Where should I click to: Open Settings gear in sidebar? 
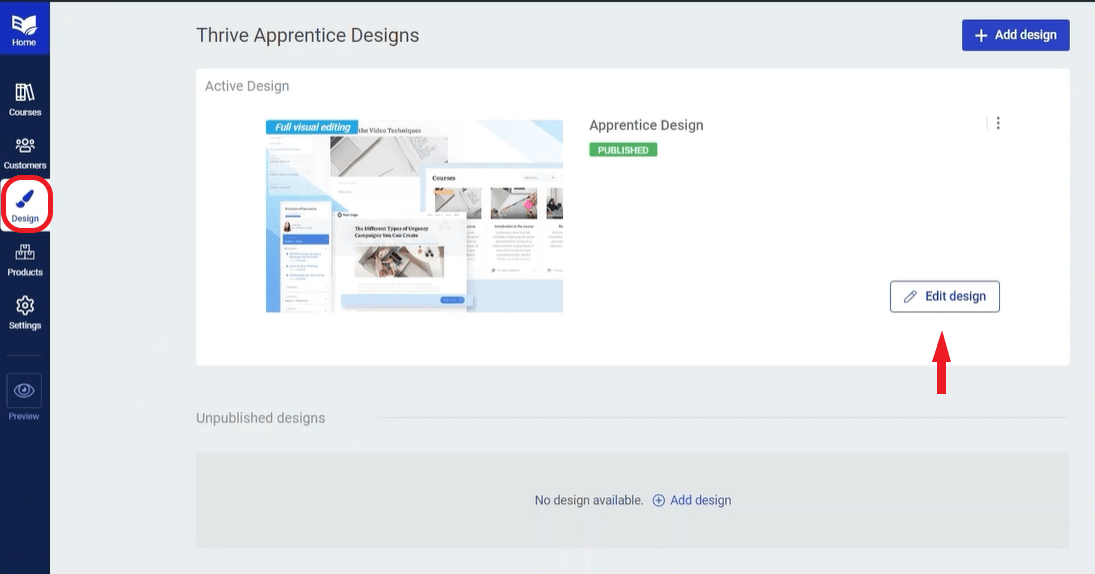[24, 313]
